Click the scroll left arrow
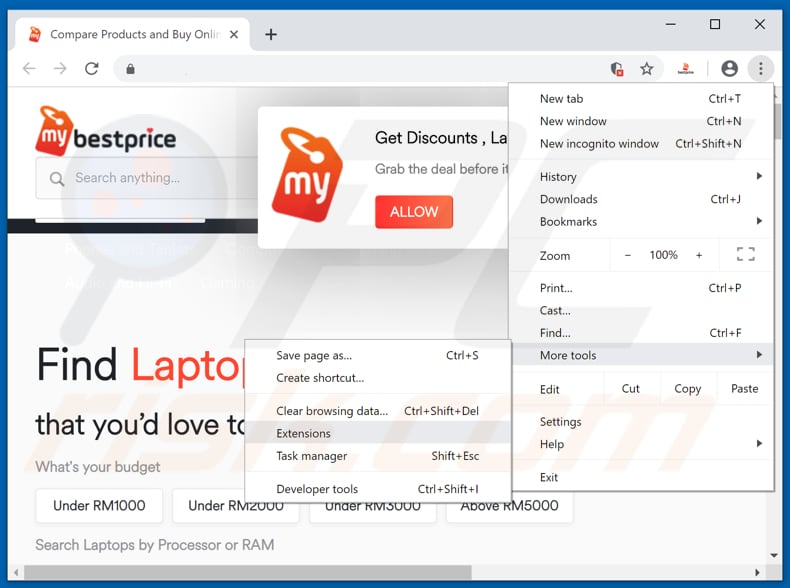The height and width of the screenshot is (588, 790). 16,572
